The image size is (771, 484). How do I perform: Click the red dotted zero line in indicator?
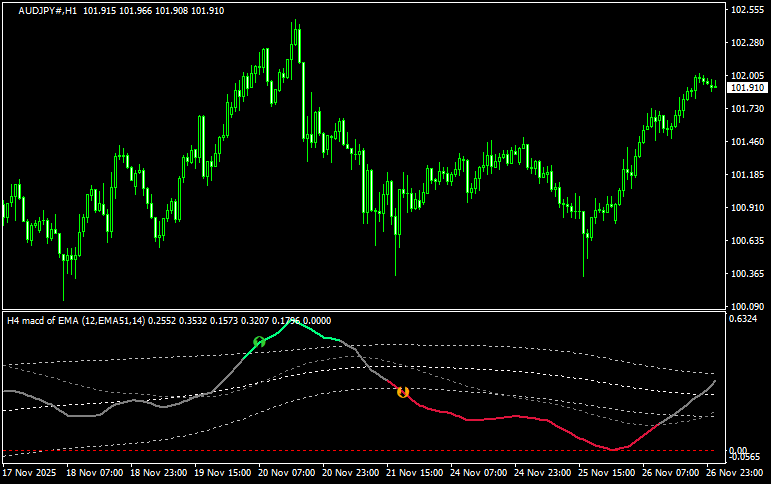tap(300, 452)
